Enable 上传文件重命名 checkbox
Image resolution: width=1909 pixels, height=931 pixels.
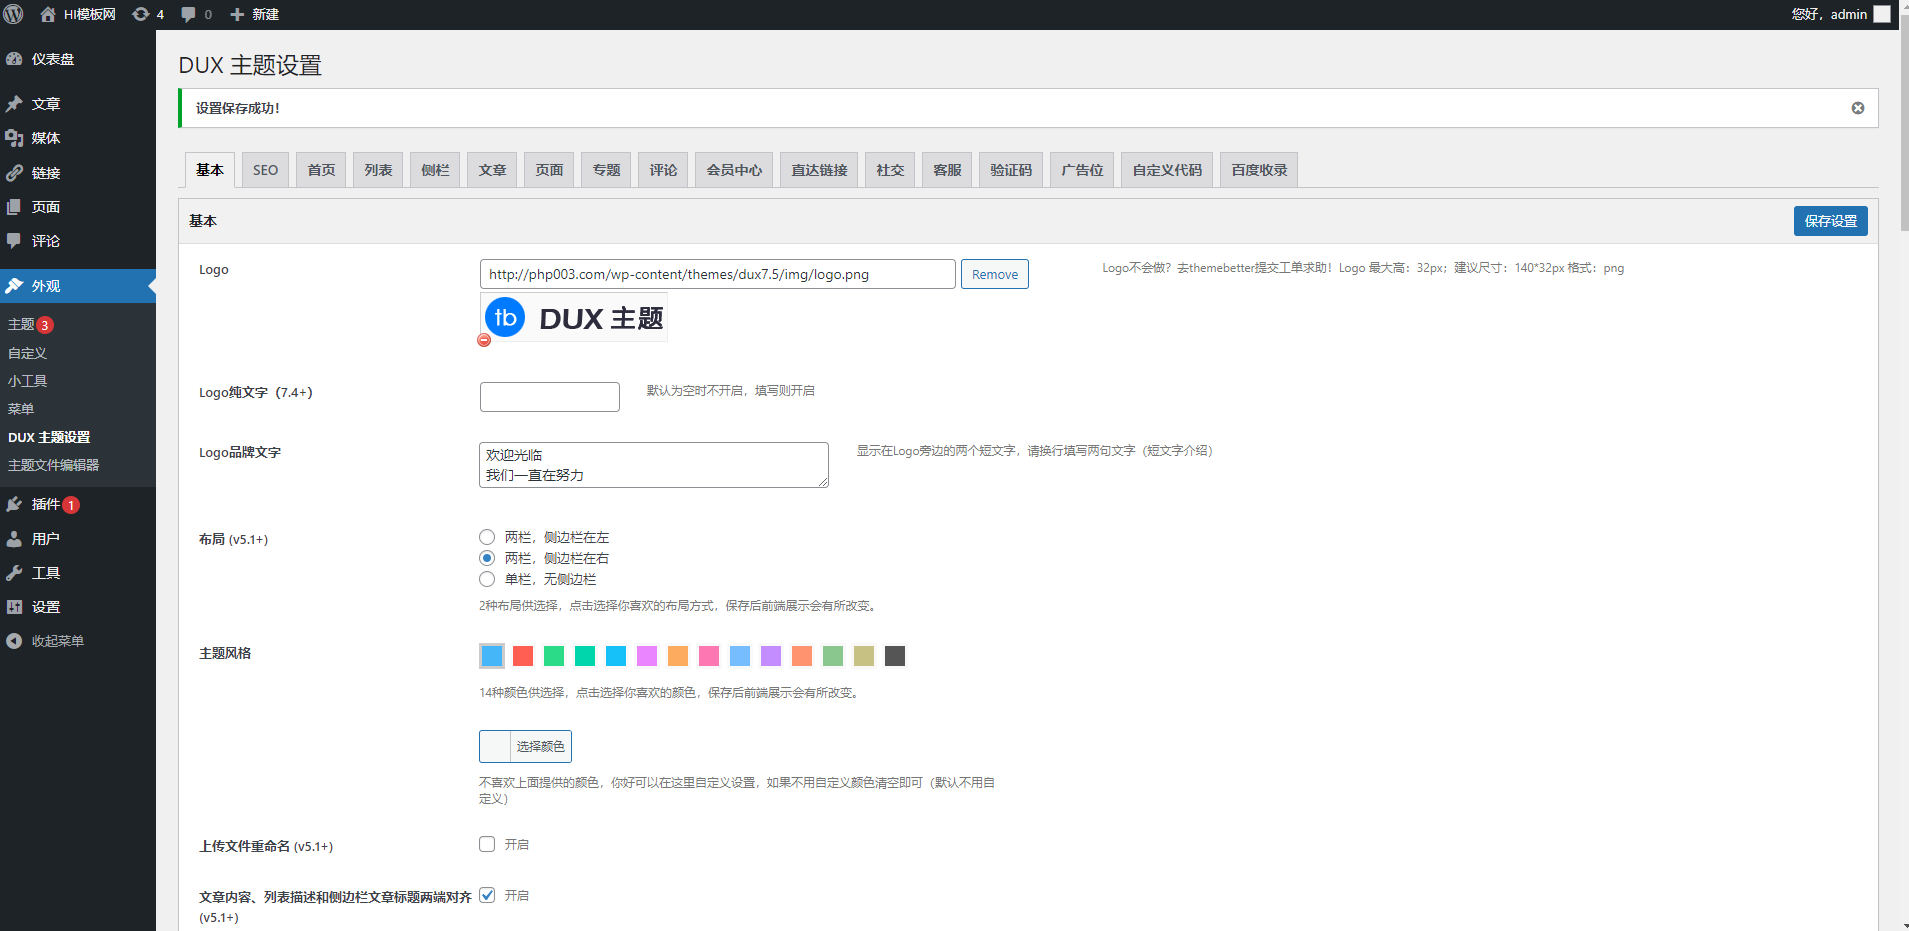[487, 844]
